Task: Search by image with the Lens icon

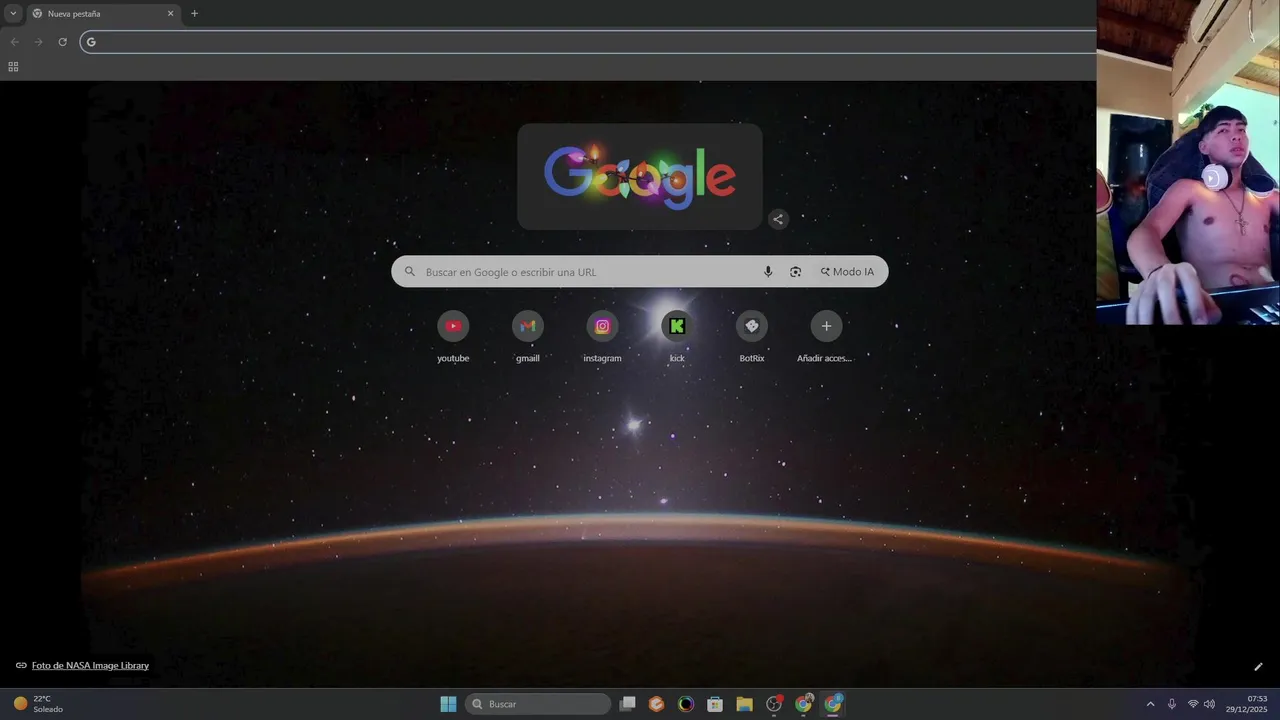Action: pos(796,272)
